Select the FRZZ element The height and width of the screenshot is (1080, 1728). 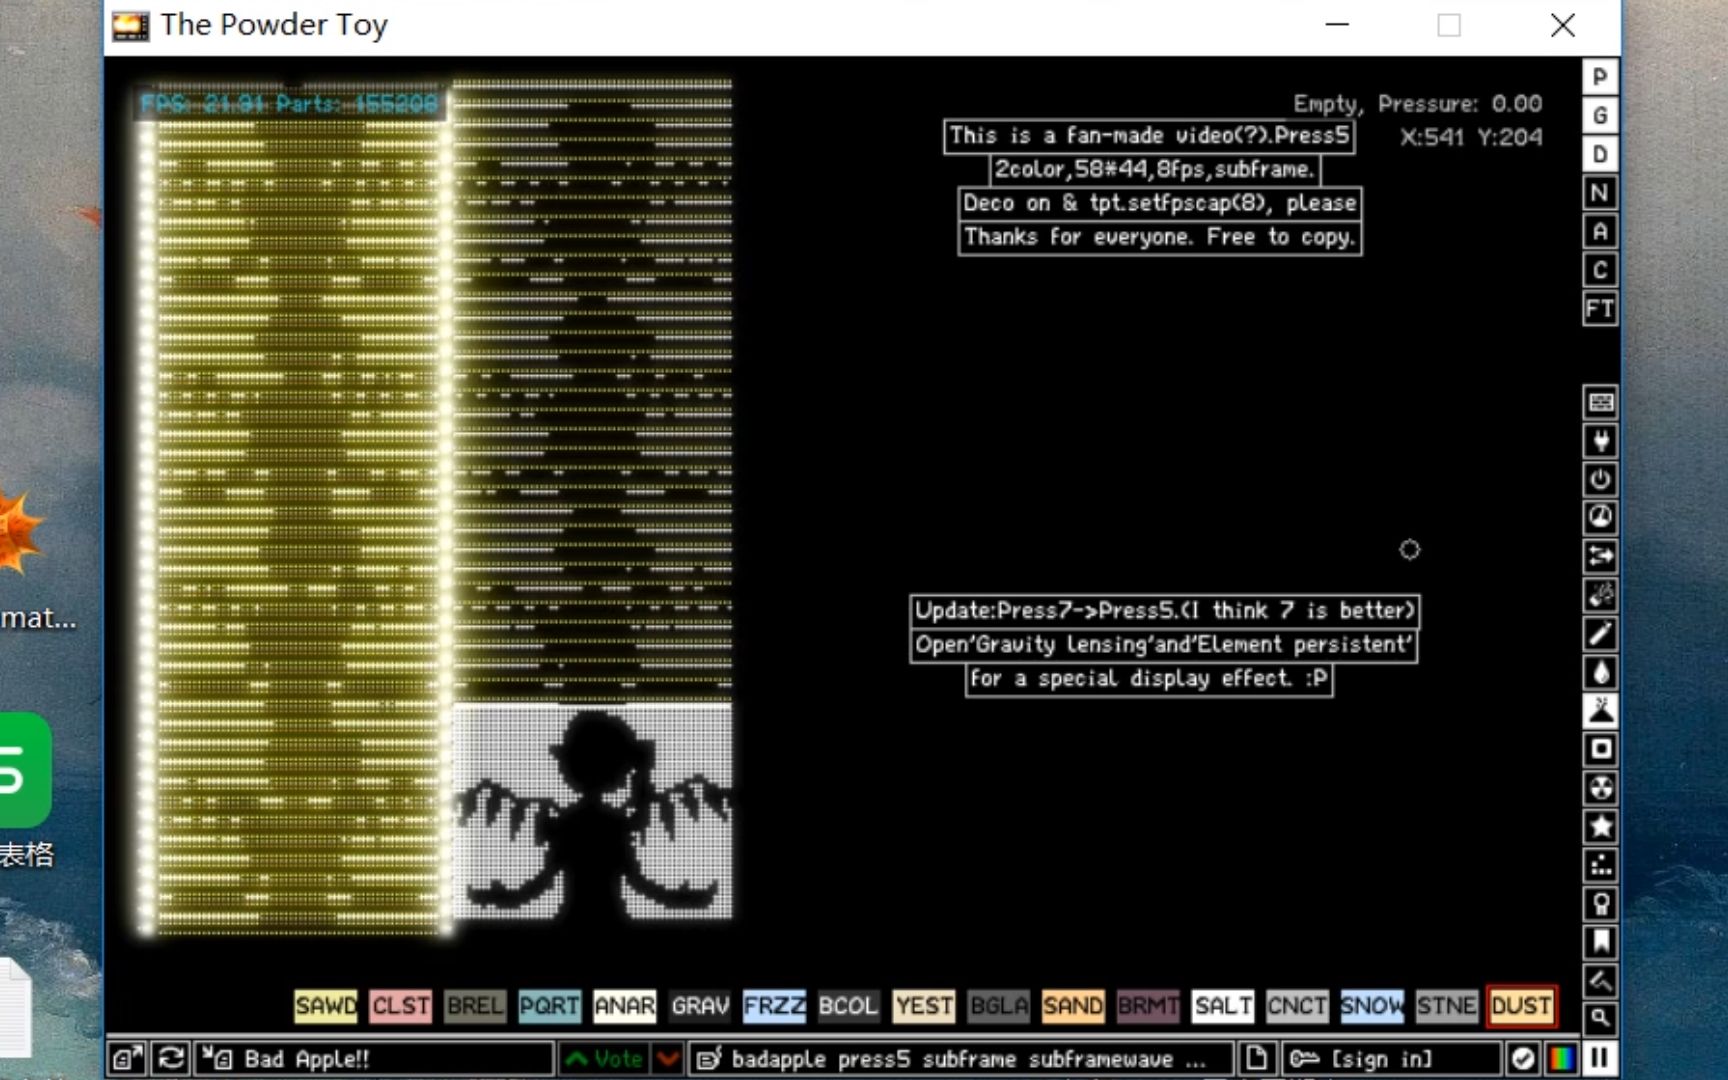[774, 1005]
